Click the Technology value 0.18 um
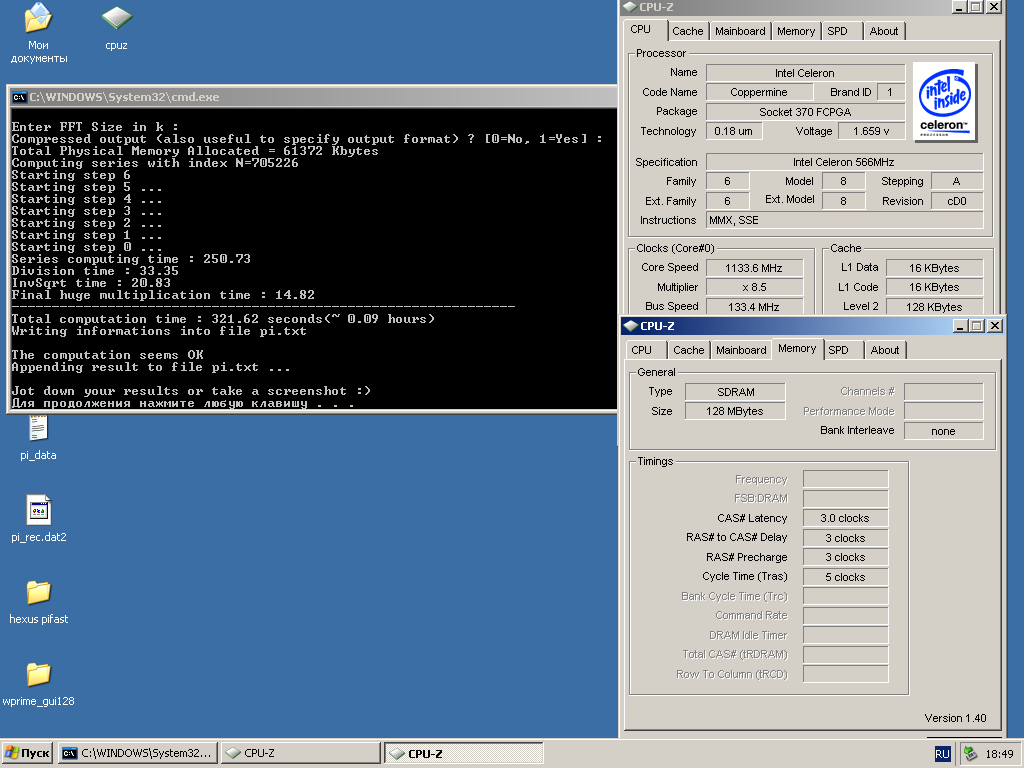The image size is (1024, 768). (733, 131)
